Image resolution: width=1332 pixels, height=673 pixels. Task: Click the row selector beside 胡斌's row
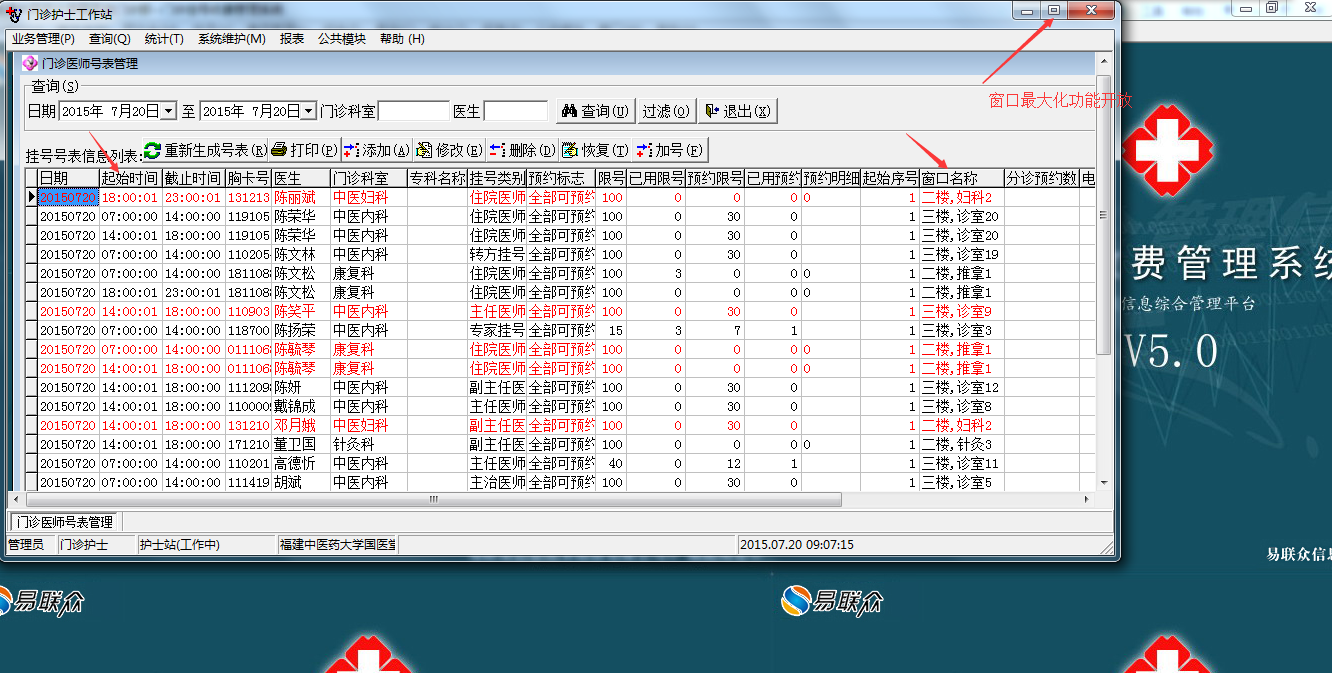pyautogui.click(x=31, y=483)
